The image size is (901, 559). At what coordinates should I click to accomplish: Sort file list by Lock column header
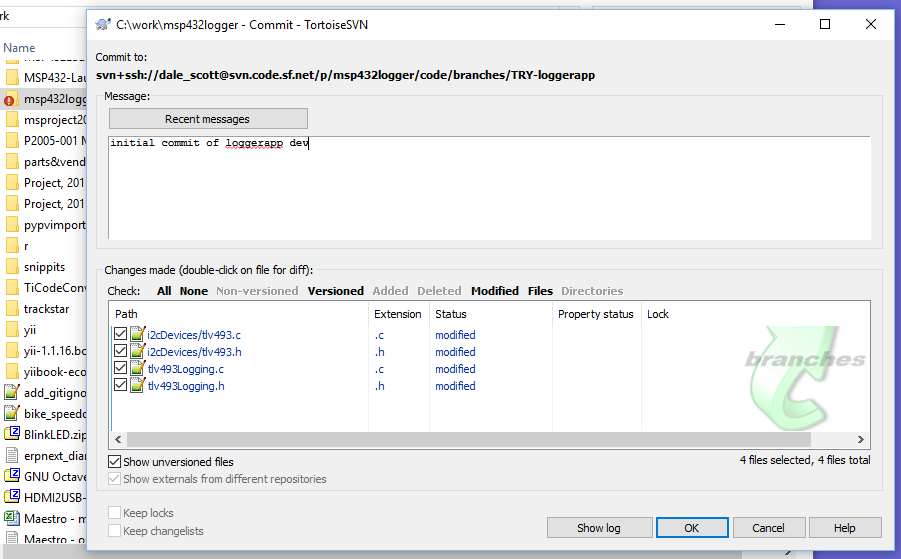(x=658, y=314)
